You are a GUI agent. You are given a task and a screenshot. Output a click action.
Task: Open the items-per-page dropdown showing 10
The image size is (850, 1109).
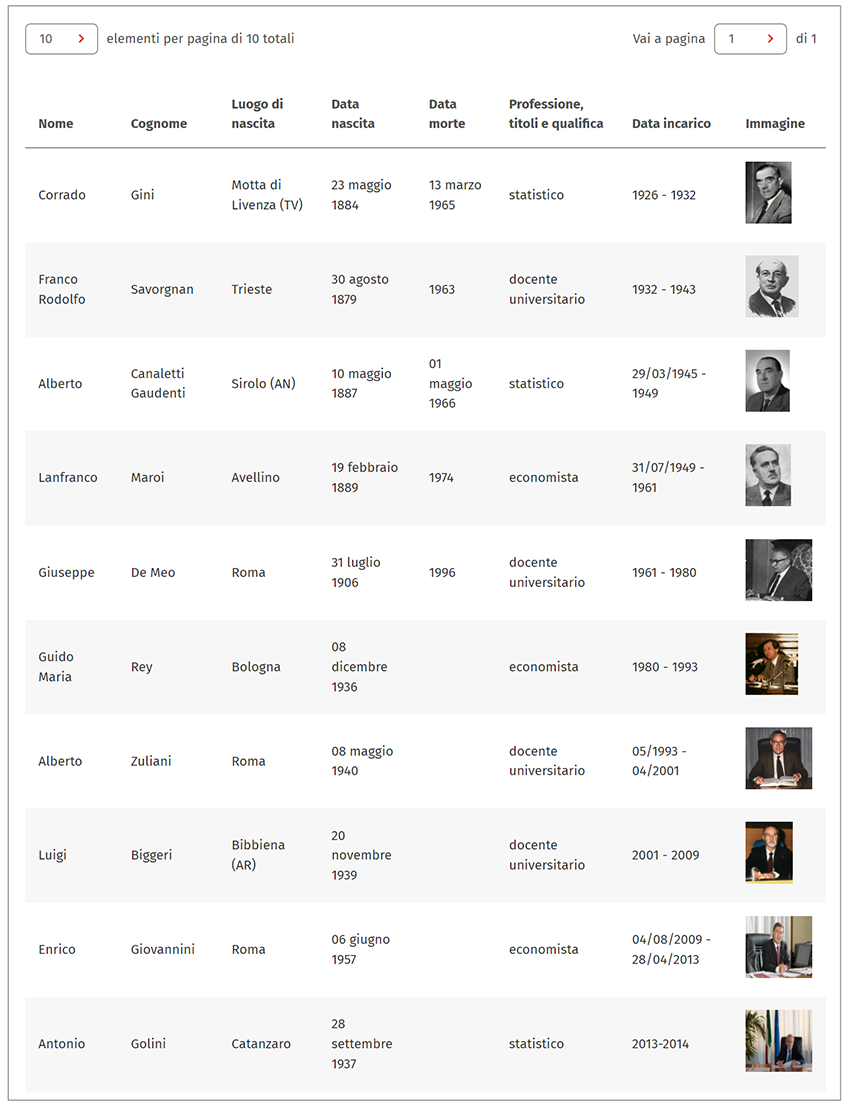pyautogui.click(x=62, y=39)
